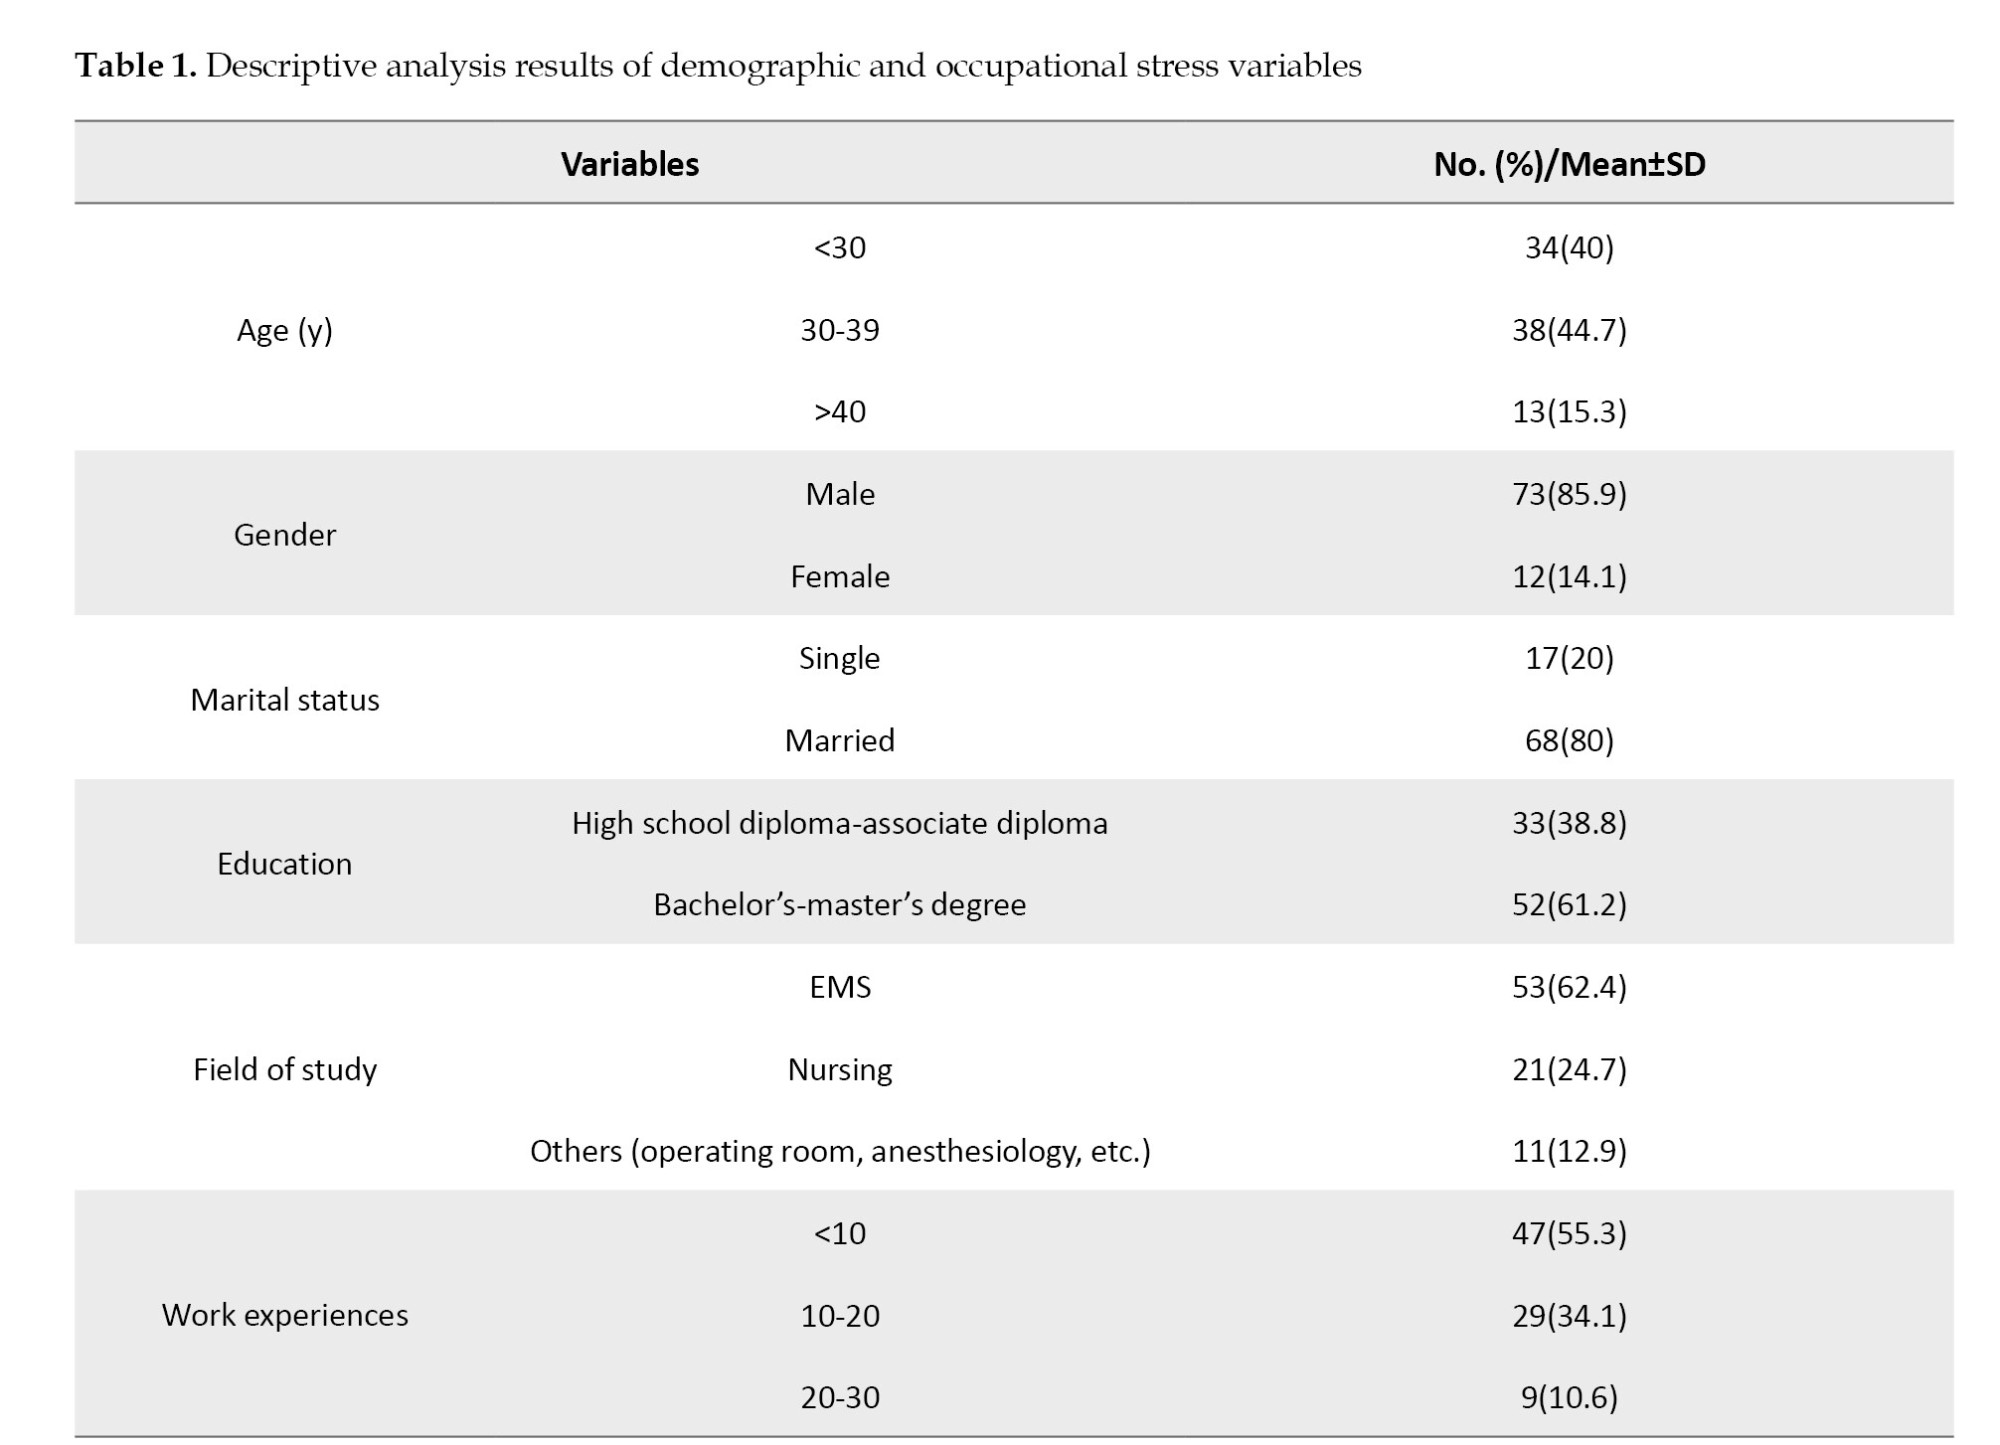Click the Variables column header

[629, 164]
